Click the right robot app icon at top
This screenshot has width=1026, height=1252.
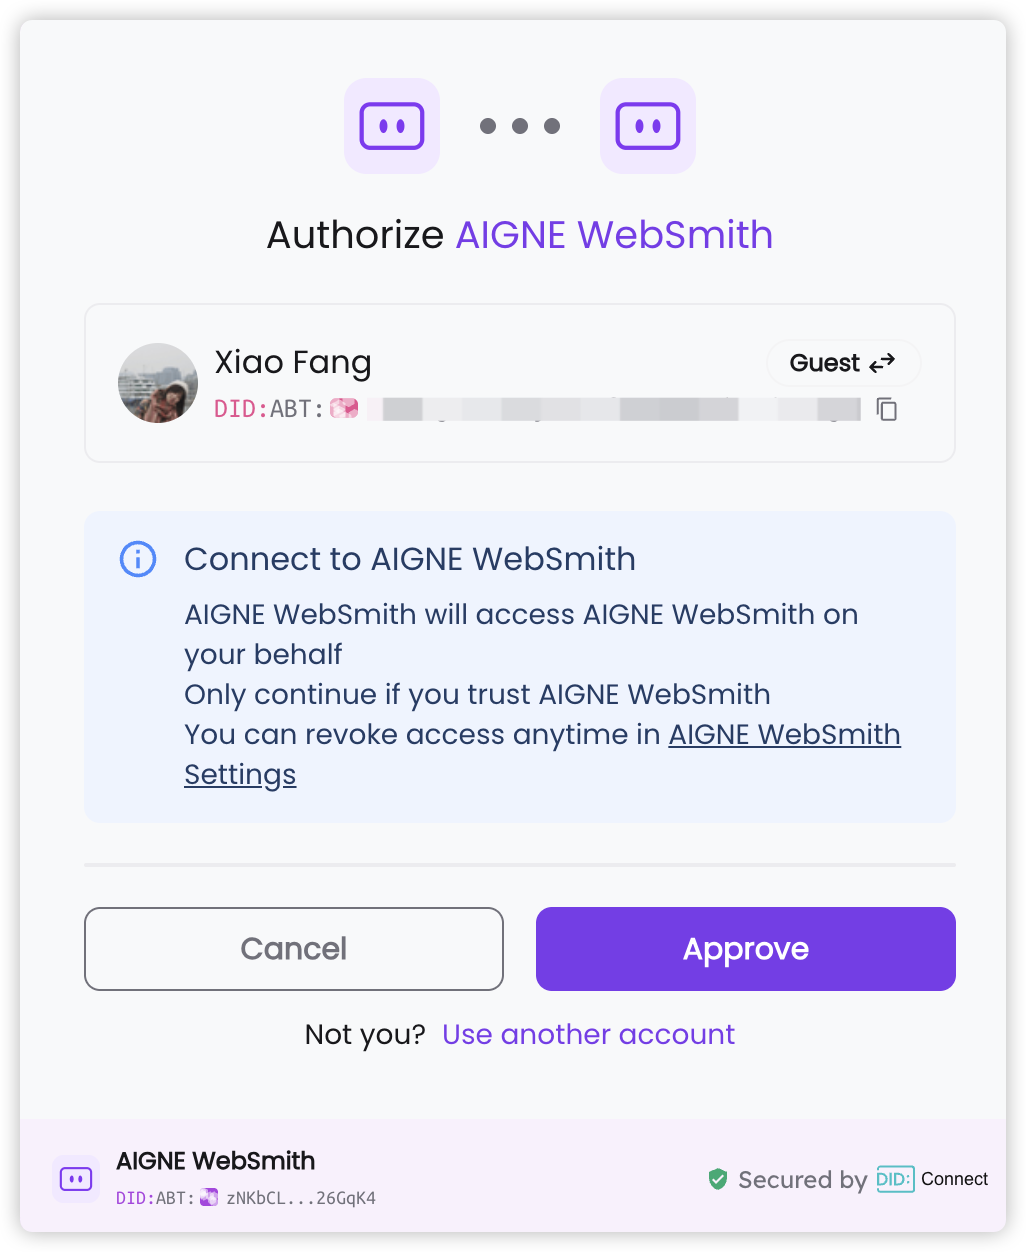648,126
